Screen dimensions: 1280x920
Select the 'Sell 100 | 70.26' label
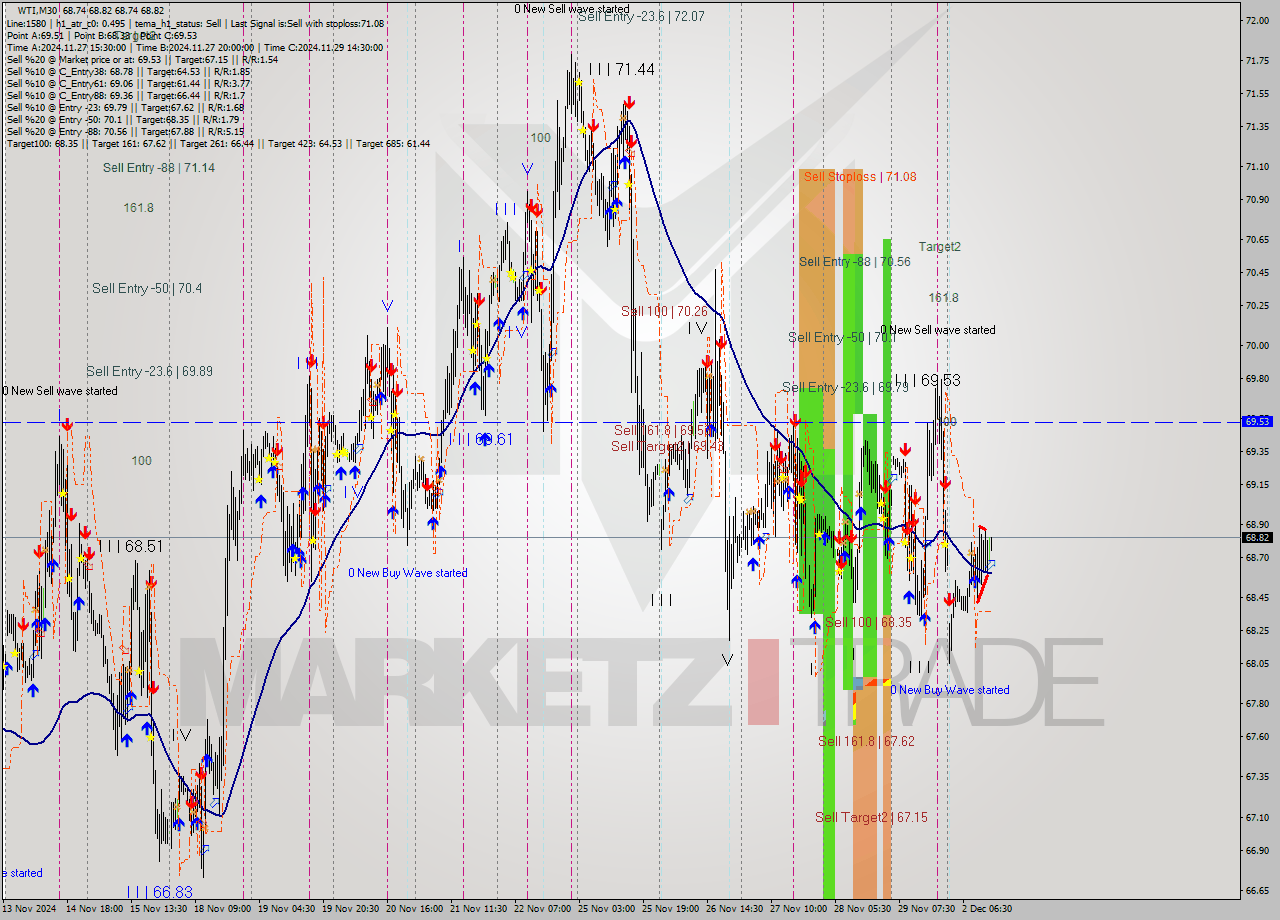(664, 311)
